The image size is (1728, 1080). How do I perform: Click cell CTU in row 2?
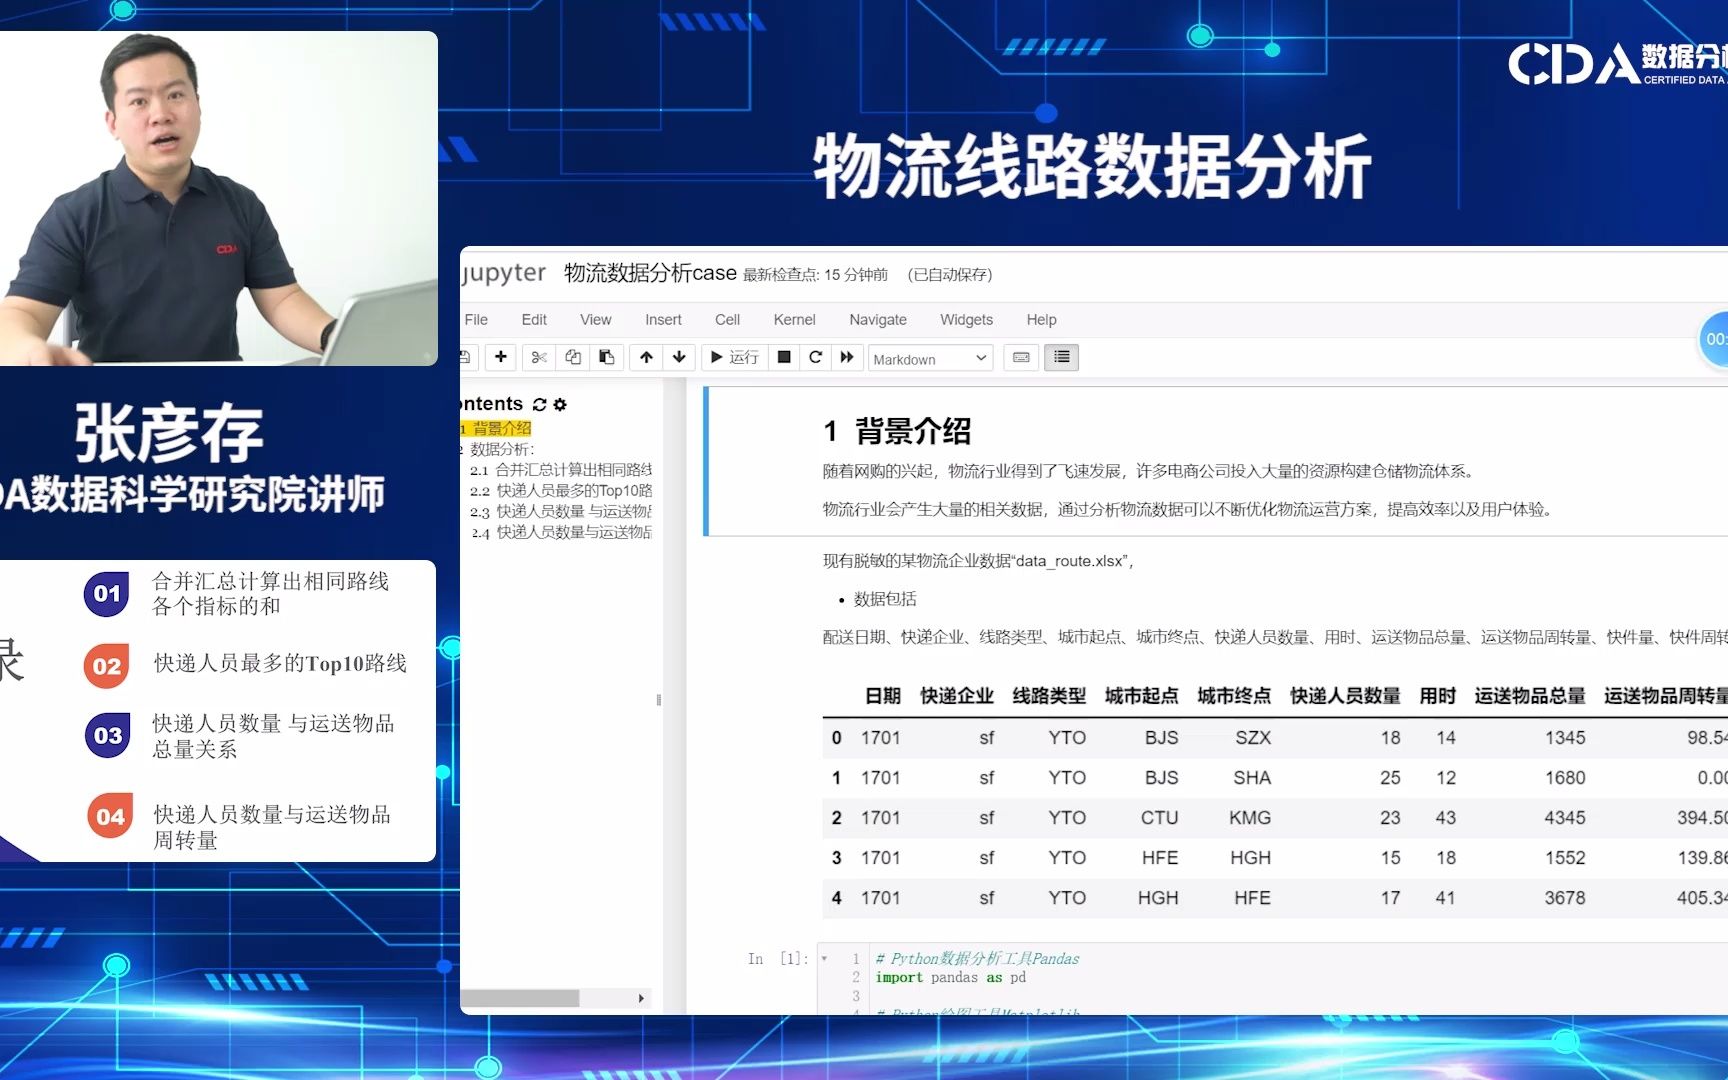(x=1160, y=818)
